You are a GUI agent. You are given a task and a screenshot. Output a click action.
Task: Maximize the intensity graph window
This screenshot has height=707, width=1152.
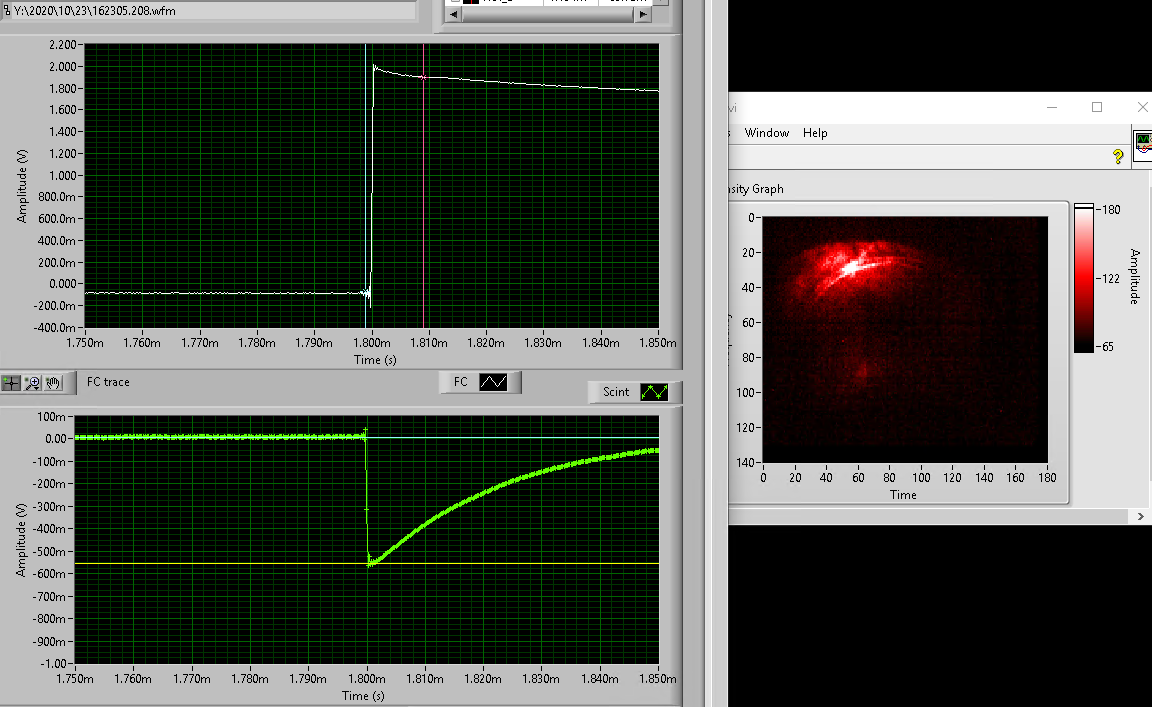point(1097,107)
